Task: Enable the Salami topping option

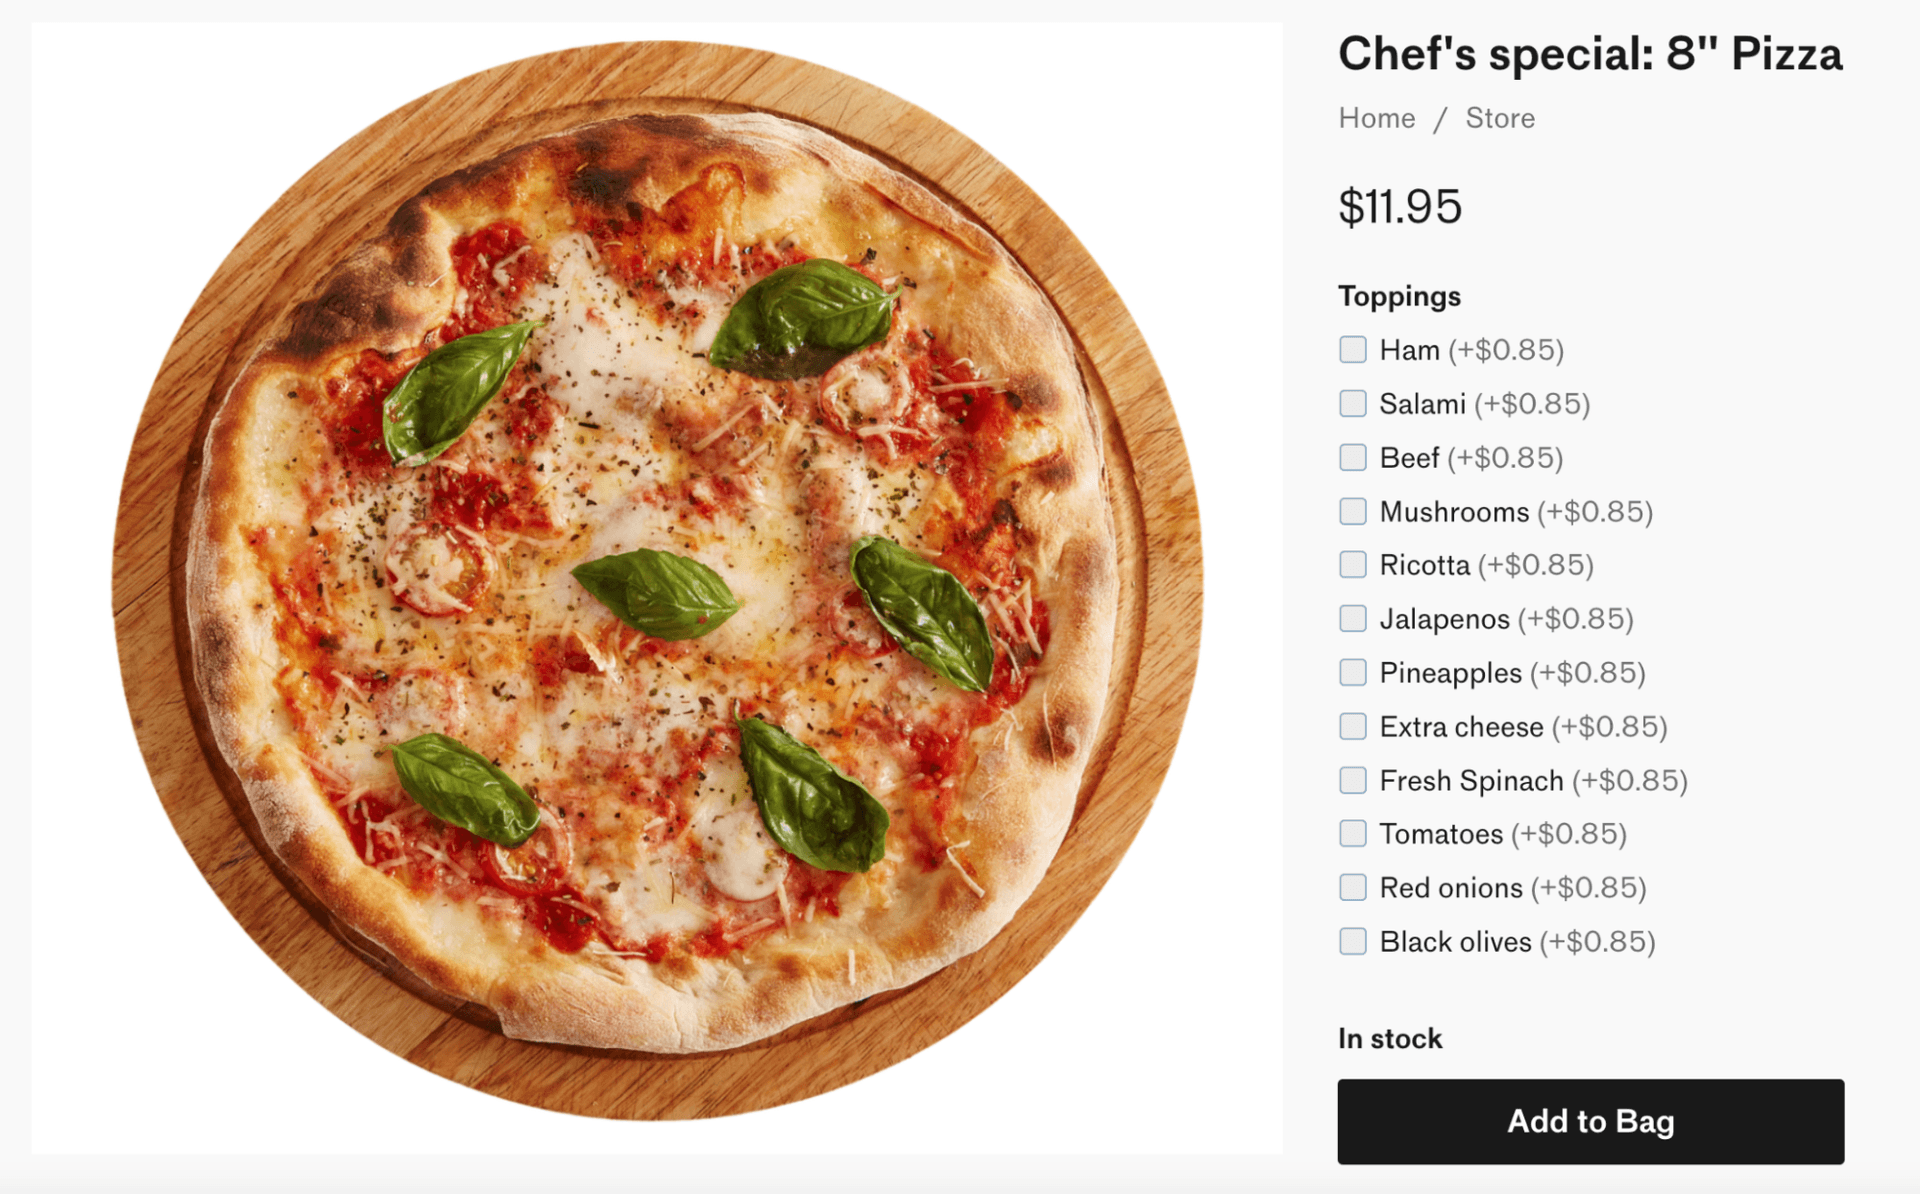Action: click(x=1353, y=404)
